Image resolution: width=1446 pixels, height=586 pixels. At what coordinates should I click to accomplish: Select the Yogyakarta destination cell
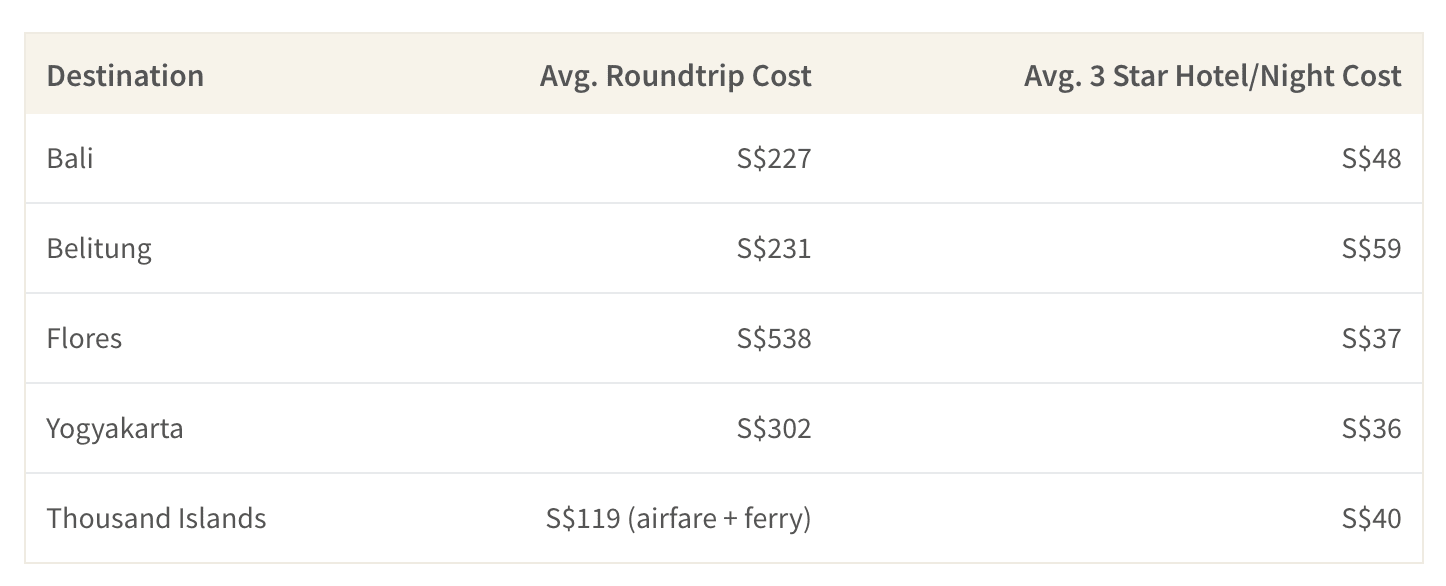(x=115, y=429)
